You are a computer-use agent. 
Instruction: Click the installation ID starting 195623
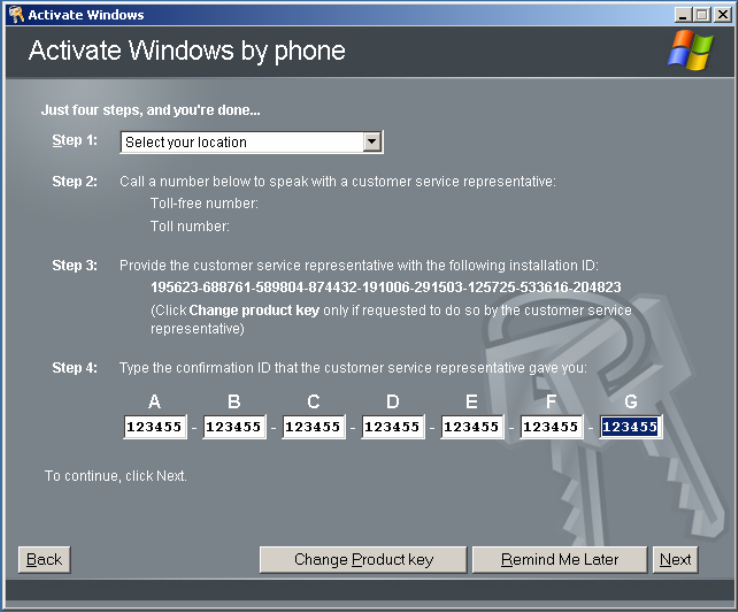pyautogui.click(x=386, y=287)
